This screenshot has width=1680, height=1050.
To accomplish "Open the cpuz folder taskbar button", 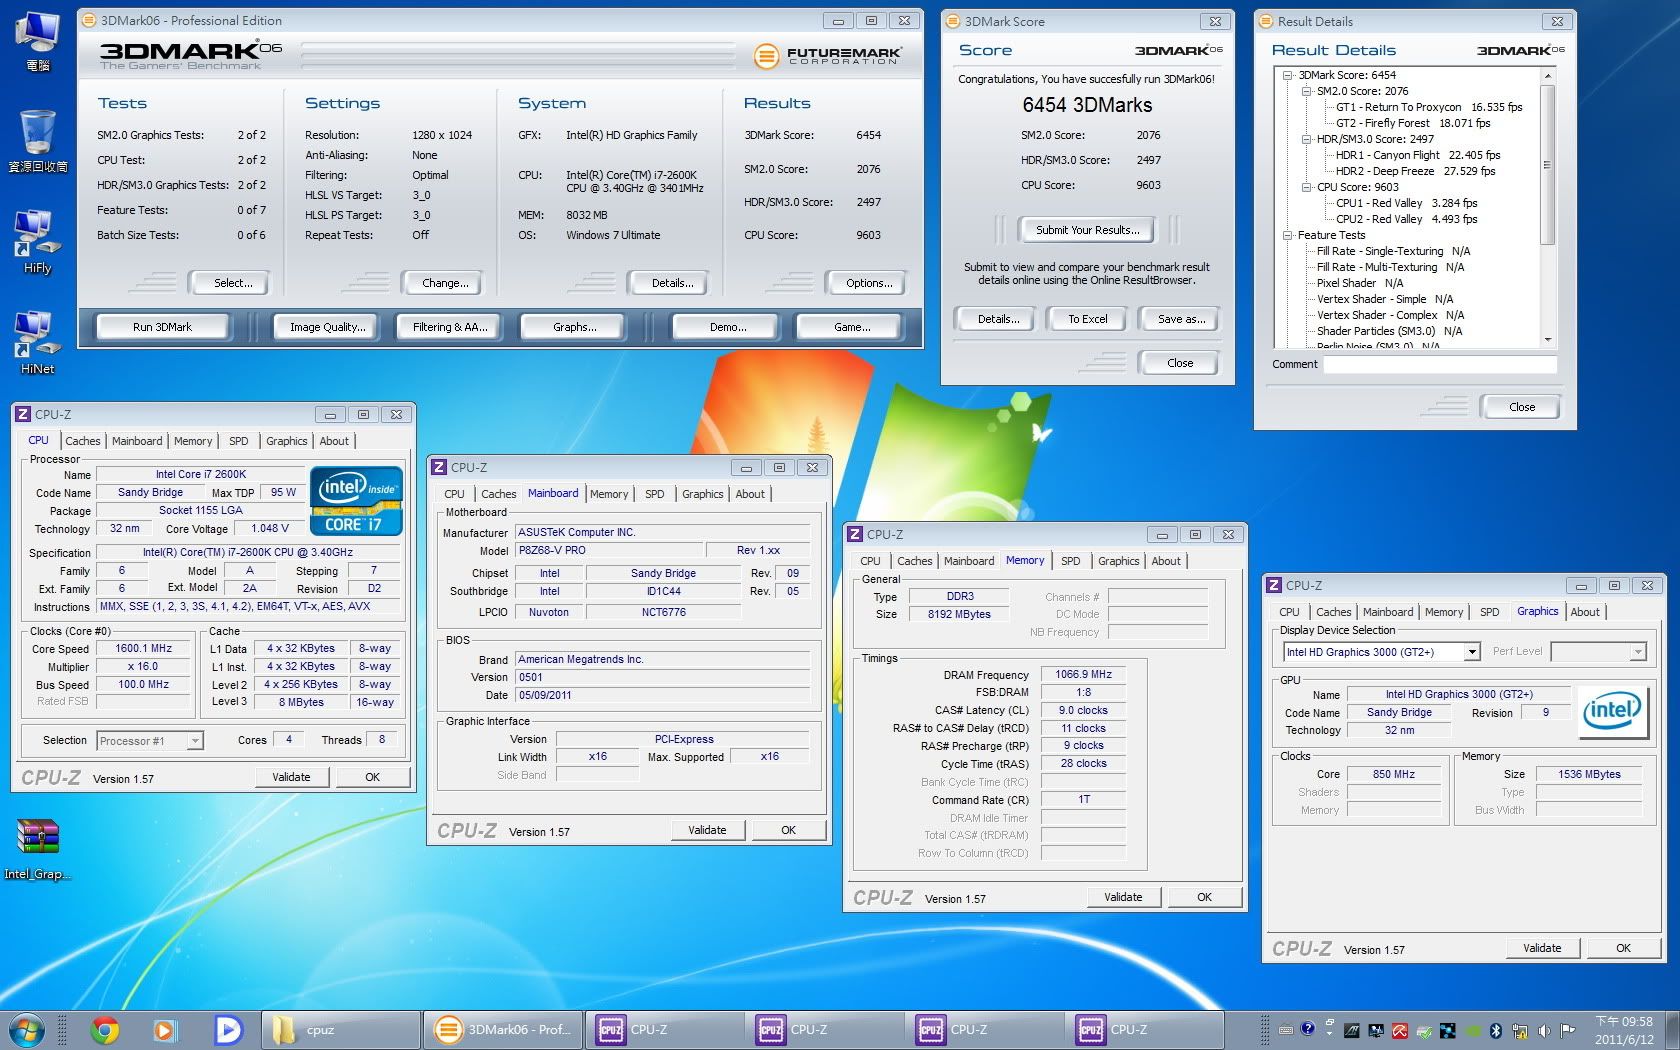I will [341, 1029].
